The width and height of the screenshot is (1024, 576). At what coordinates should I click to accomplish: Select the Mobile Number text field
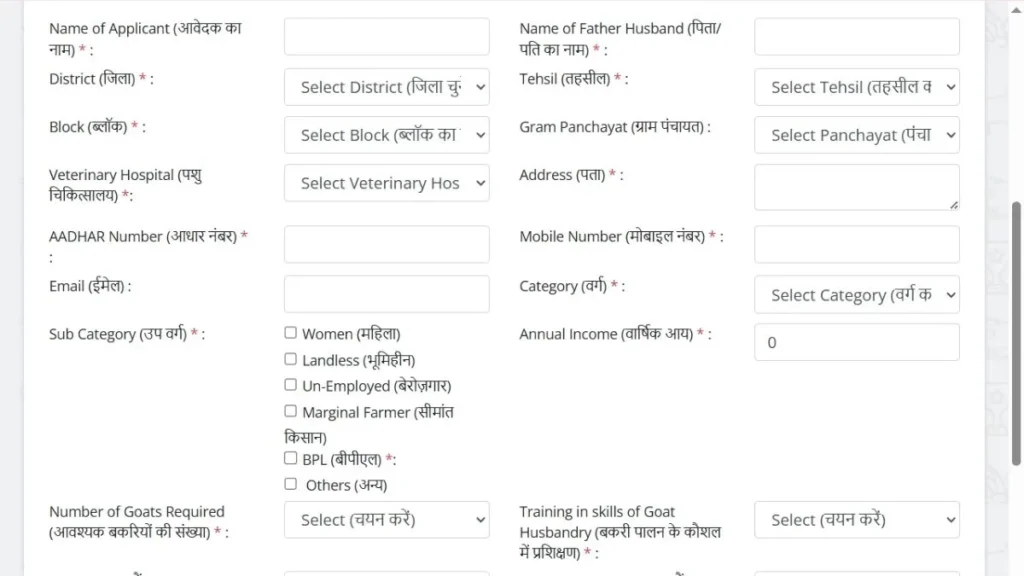pos(856,244)
